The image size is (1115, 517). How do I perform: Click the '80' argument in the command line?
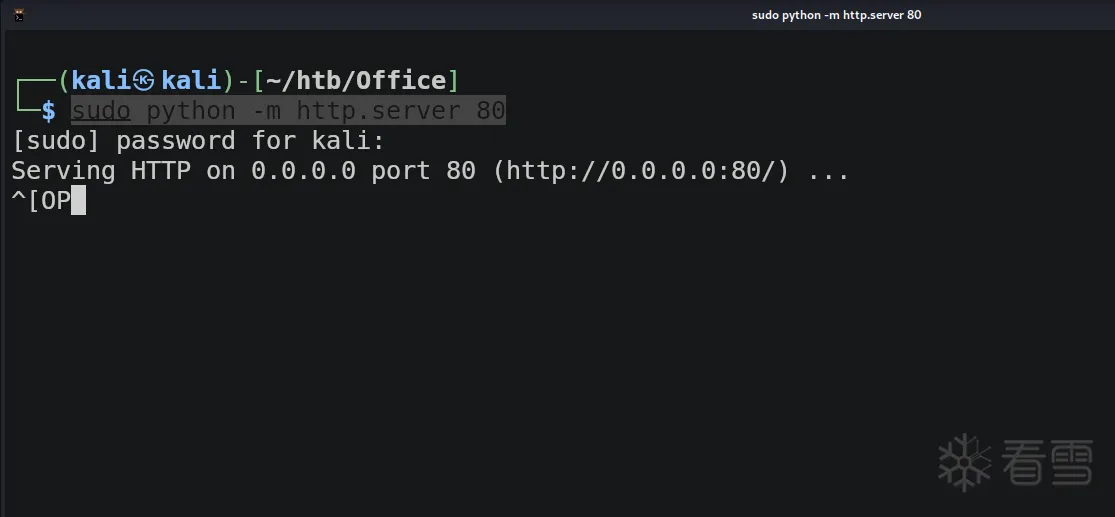(x=491, y=111)
